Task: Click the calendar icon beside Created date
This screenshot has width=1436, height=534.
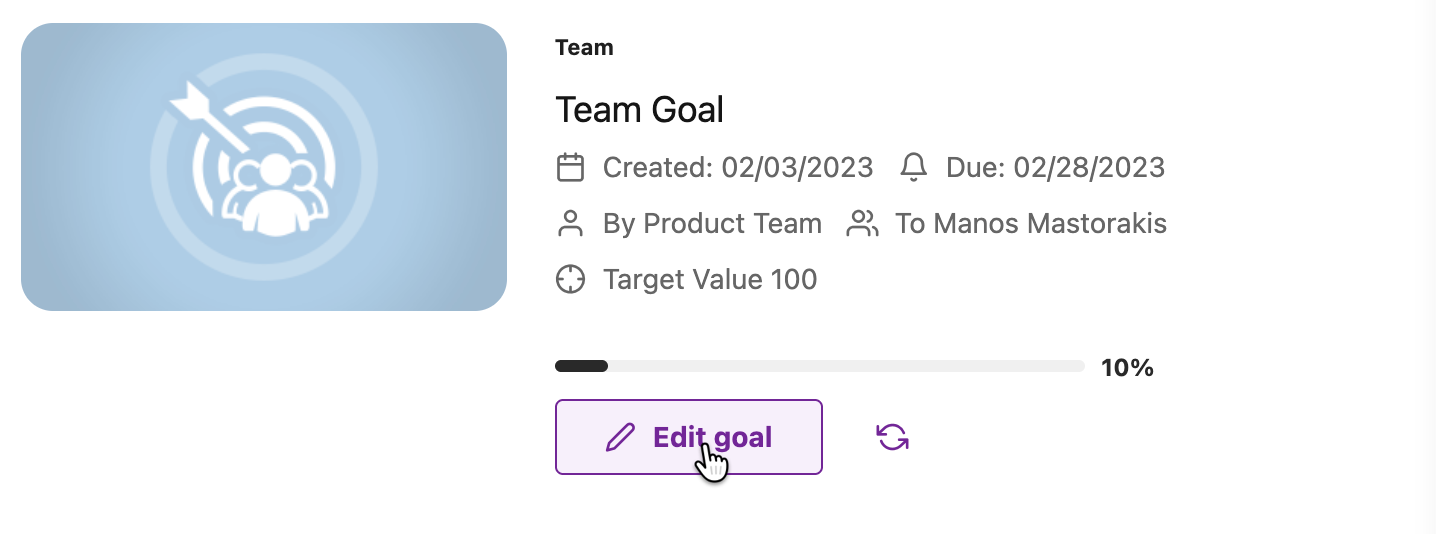Action: point(570,167)
